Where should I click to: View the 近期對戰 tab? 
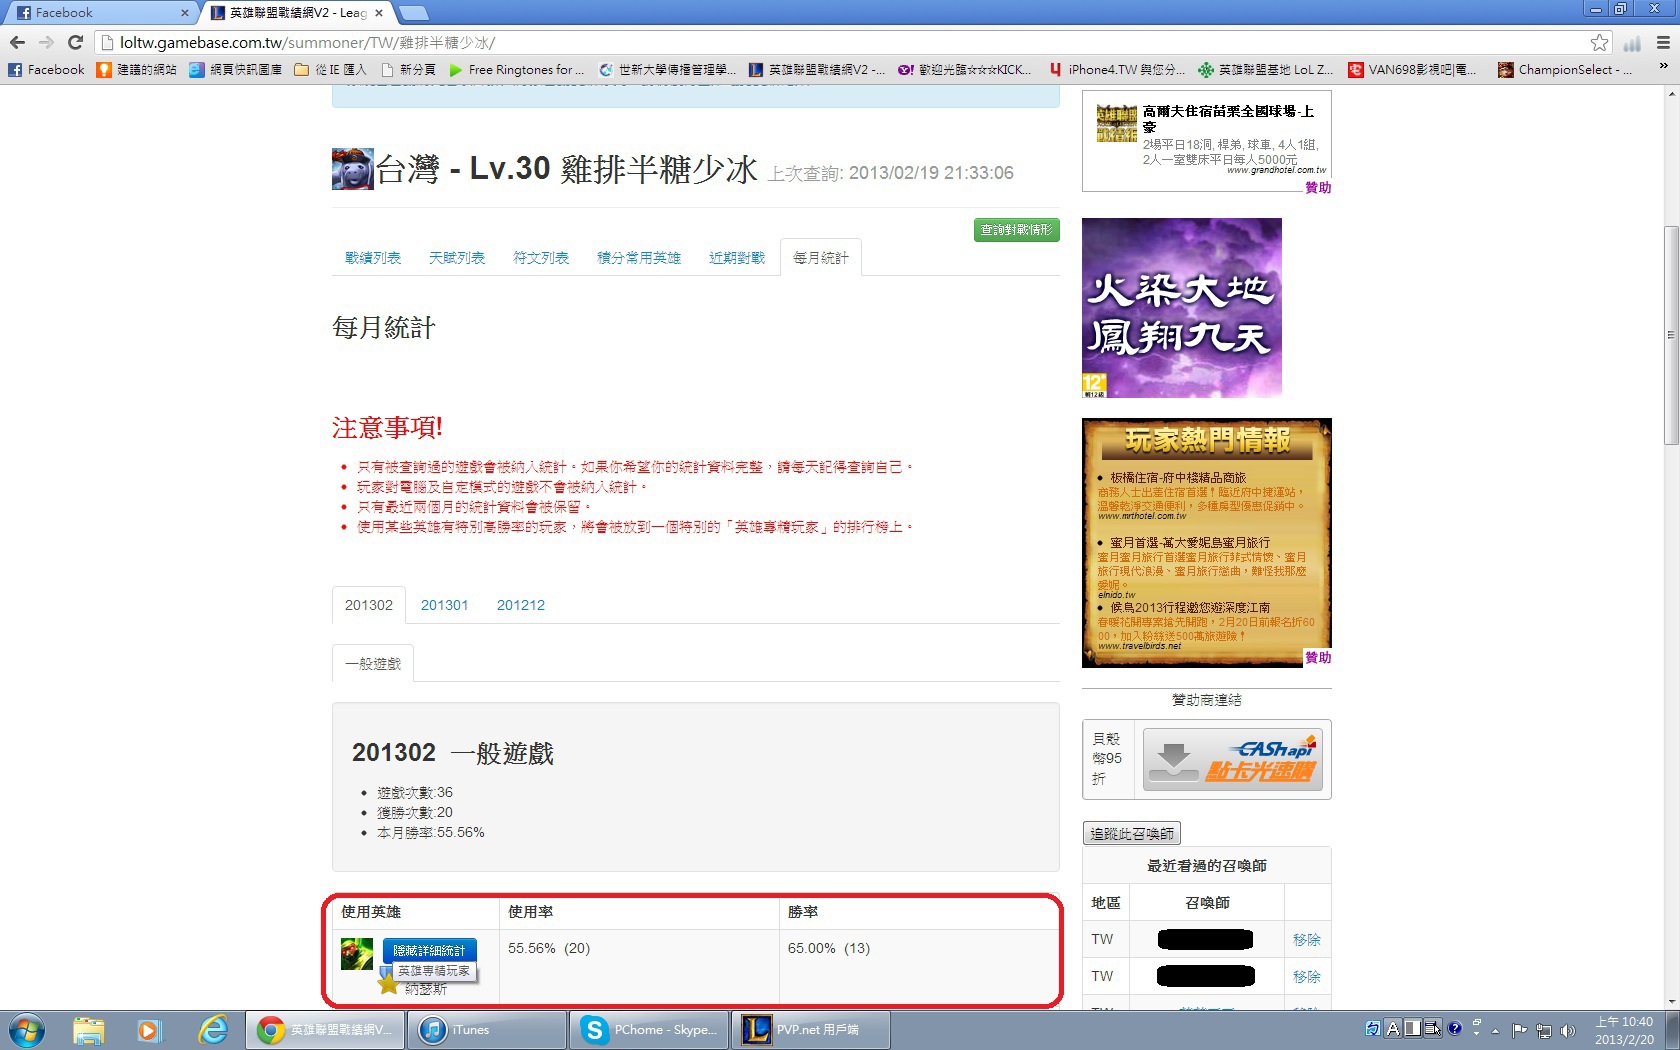click(x=737, y=258)
